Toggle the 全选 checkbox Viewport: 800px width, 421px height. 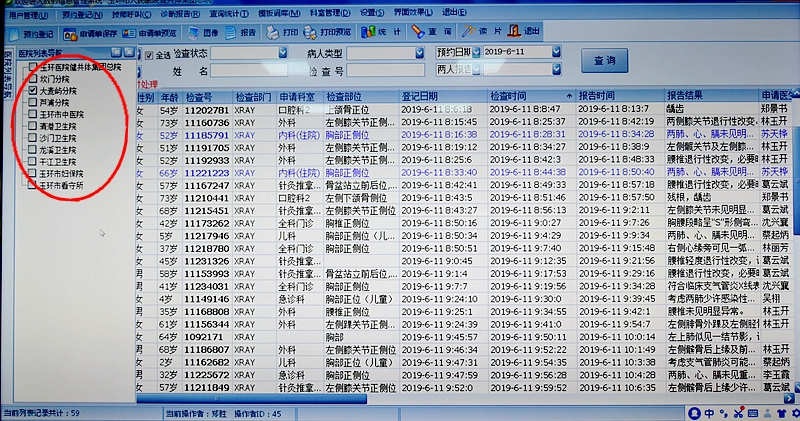pos(150,54)
